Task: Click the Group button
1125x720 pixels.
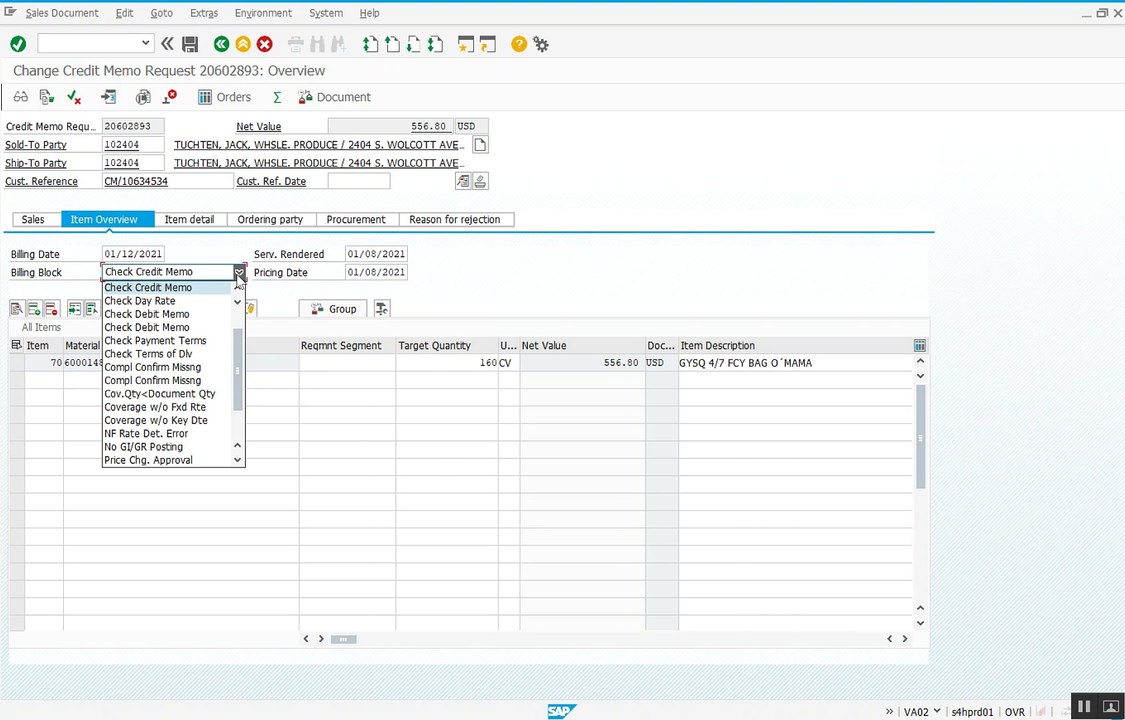Action: [x=333, y=309]
